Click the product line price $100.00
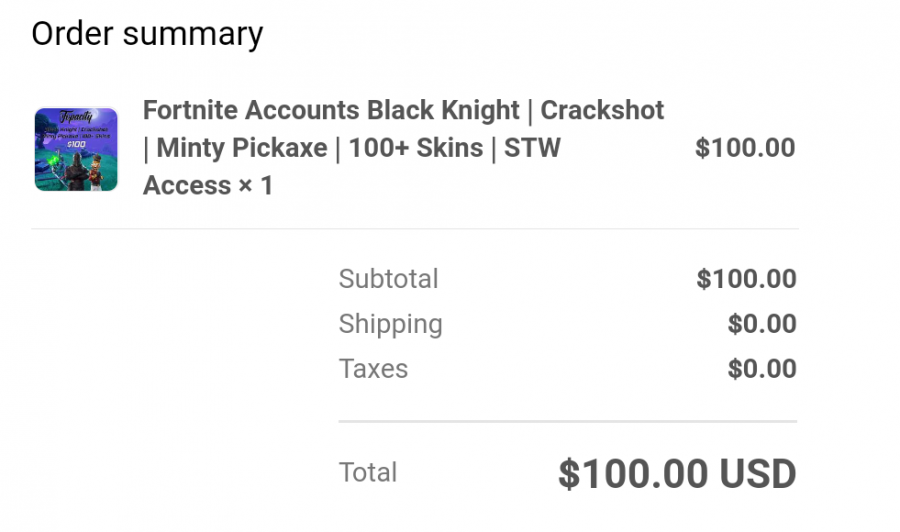Image resolution: width=900 pixels, height=532 pixels. (x=745, y=148)
